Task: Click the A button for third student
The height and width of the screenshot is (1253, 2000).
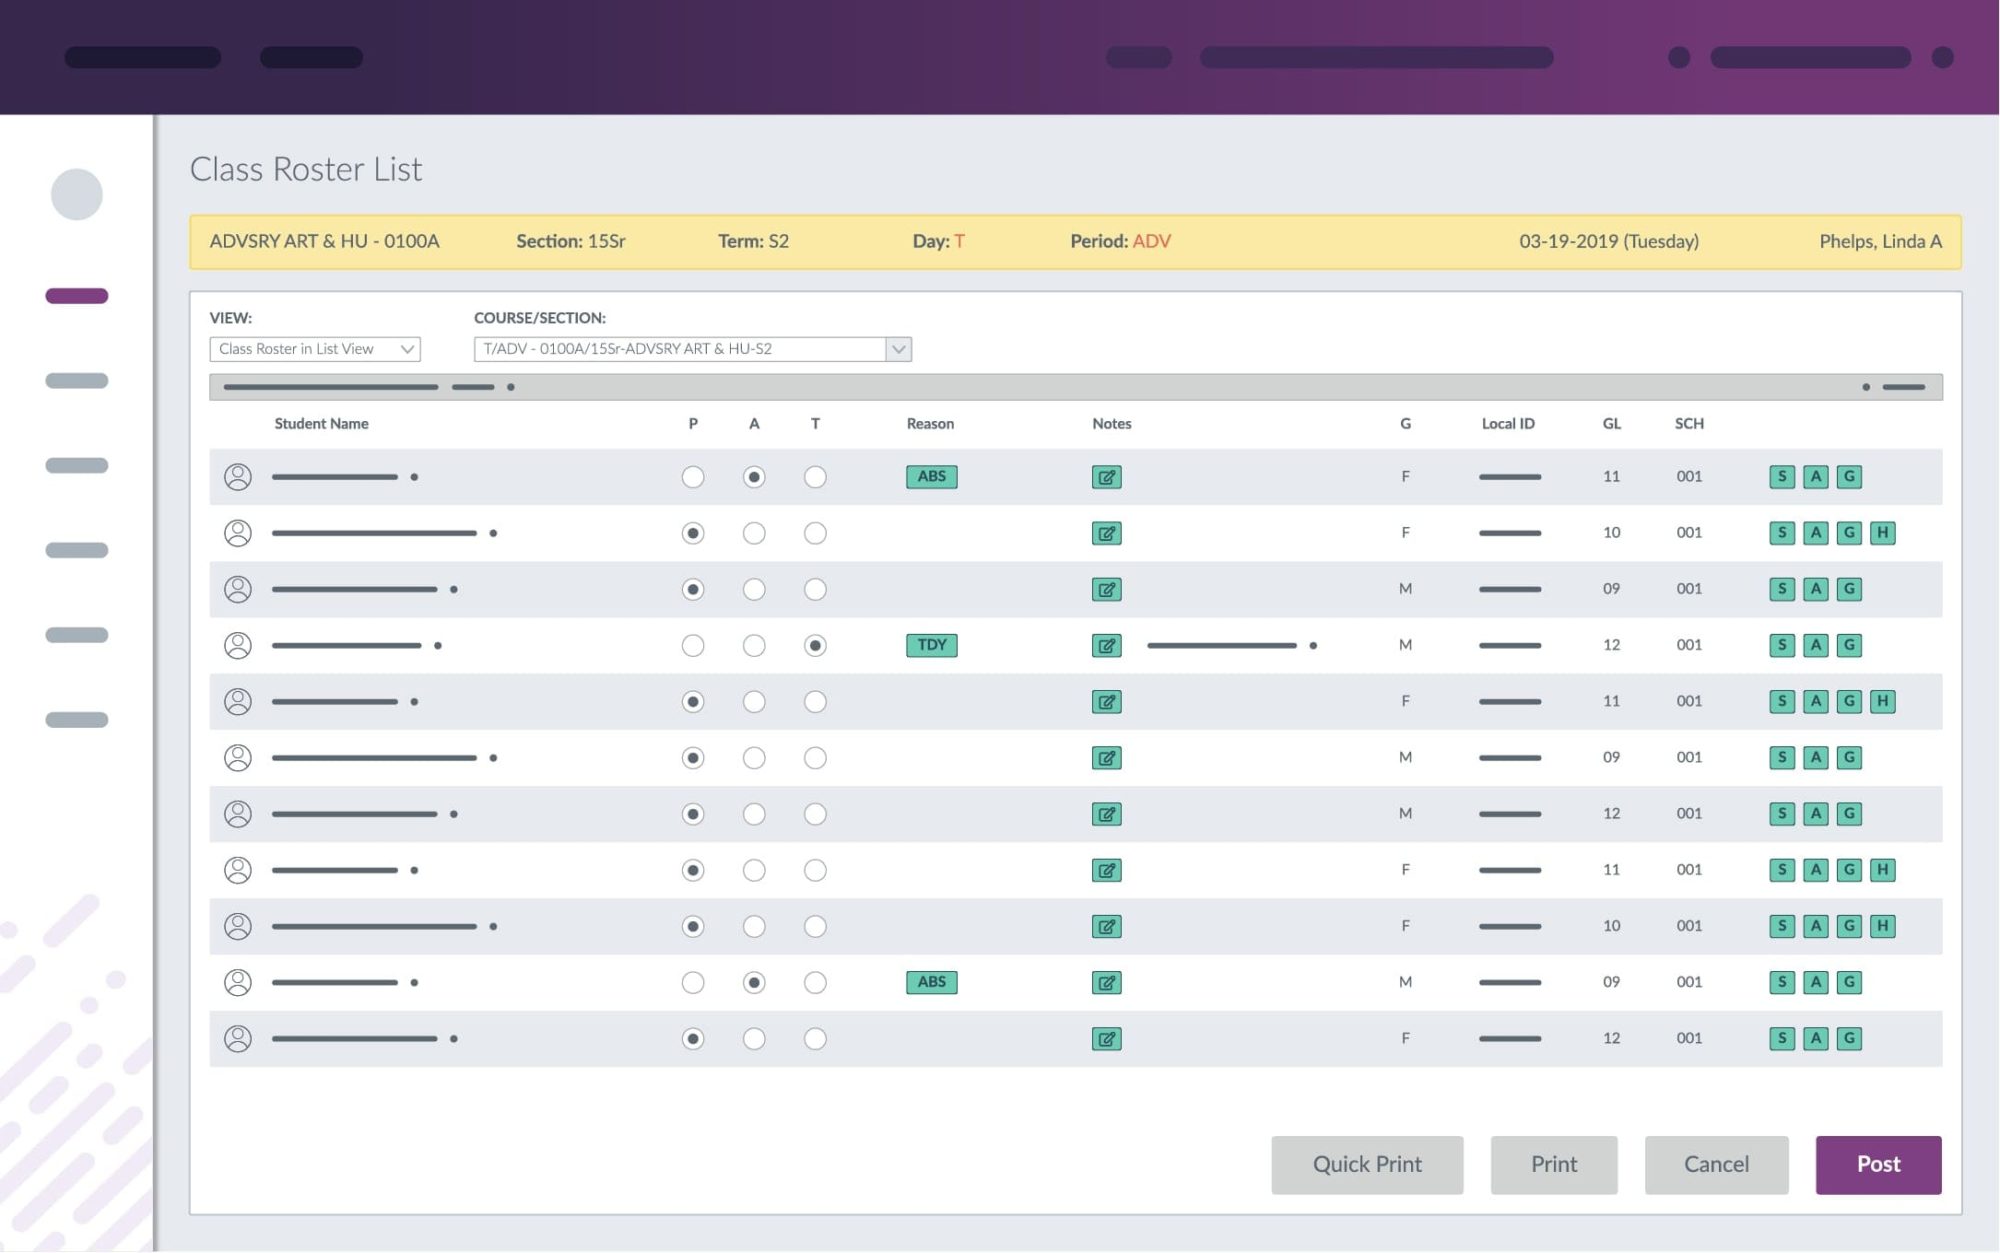Action: coord(752,588)
